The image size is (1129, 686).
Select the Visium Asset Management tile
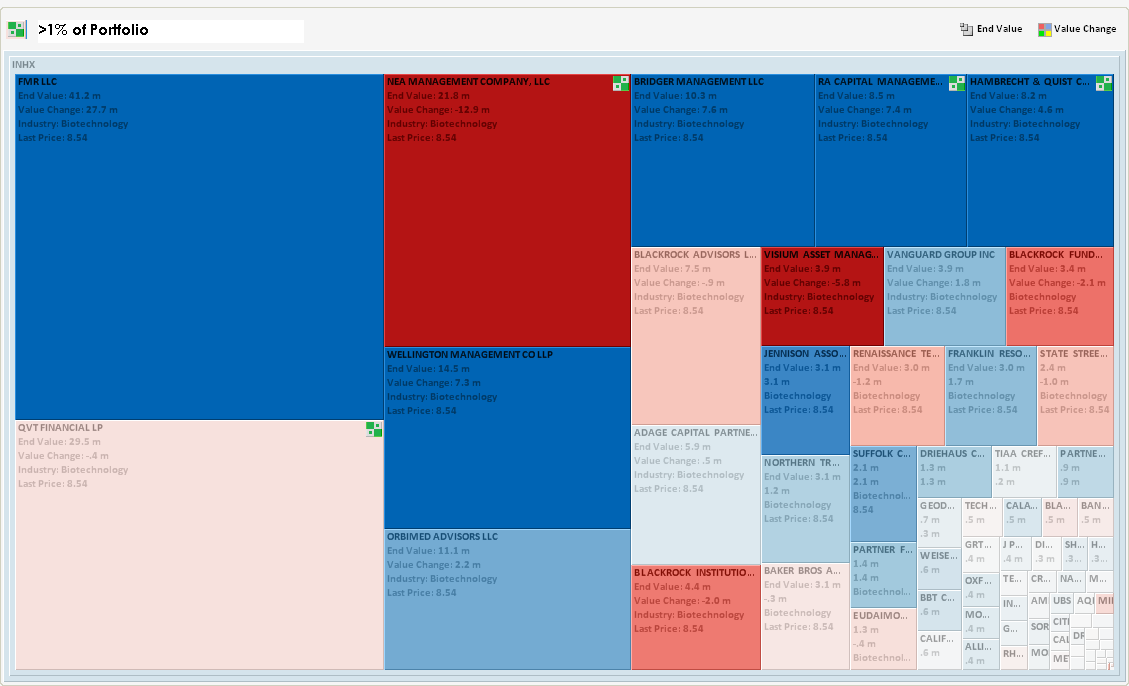pyautogui.click(x=822, y=297)
